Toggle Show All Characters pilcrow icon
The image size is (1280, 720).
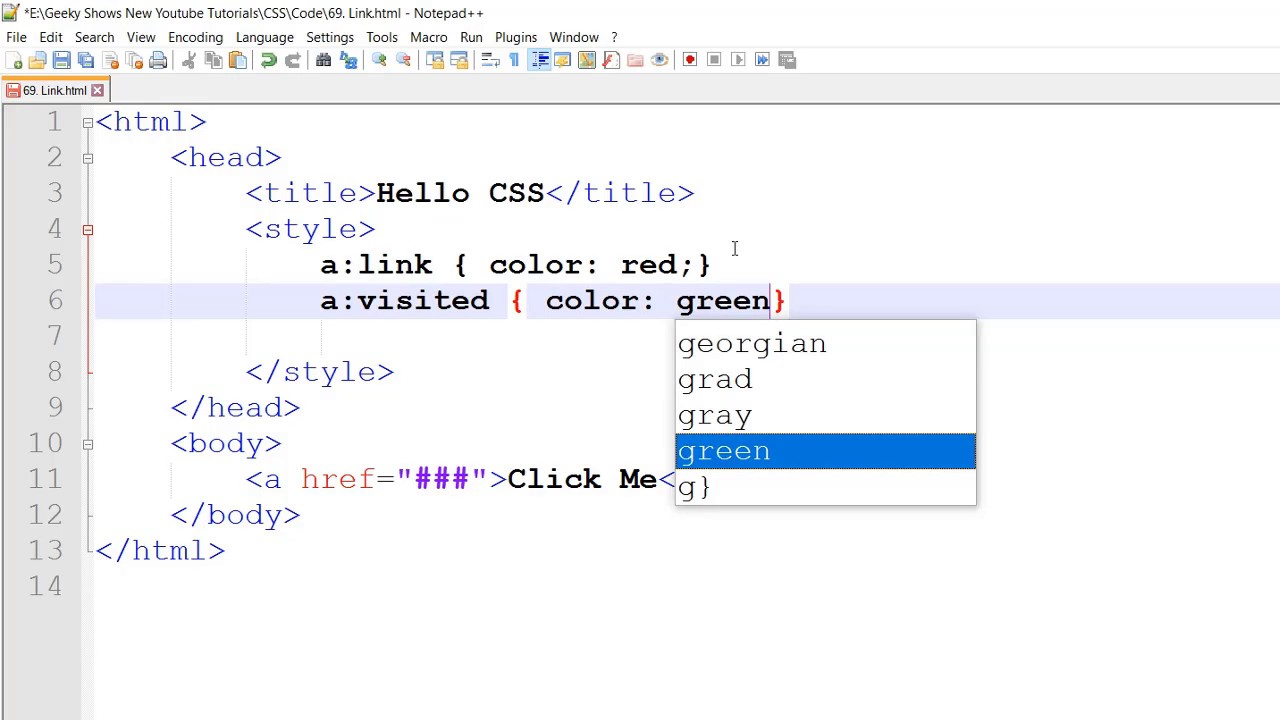(x=514, y=61)
